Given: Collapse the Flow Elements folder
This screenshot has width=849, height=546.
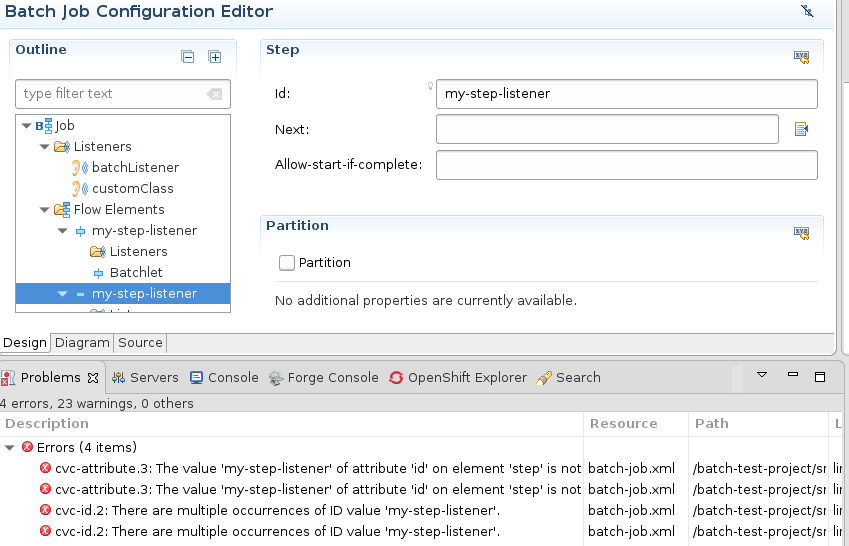Looking at the screenshot, I should [44, 210].
